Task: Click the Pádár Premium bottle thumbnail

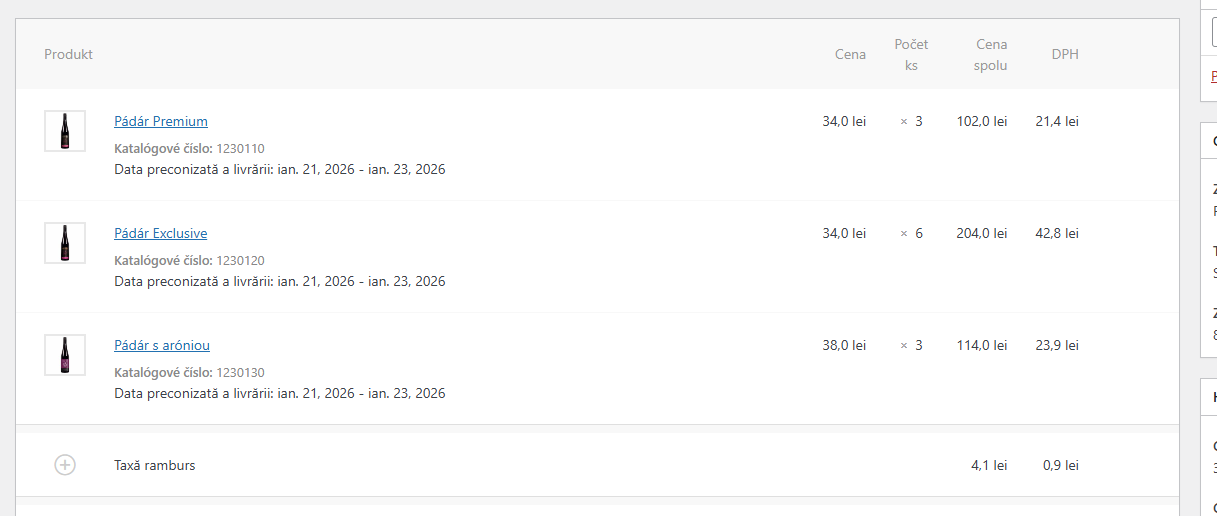Action: coord(65,131)
